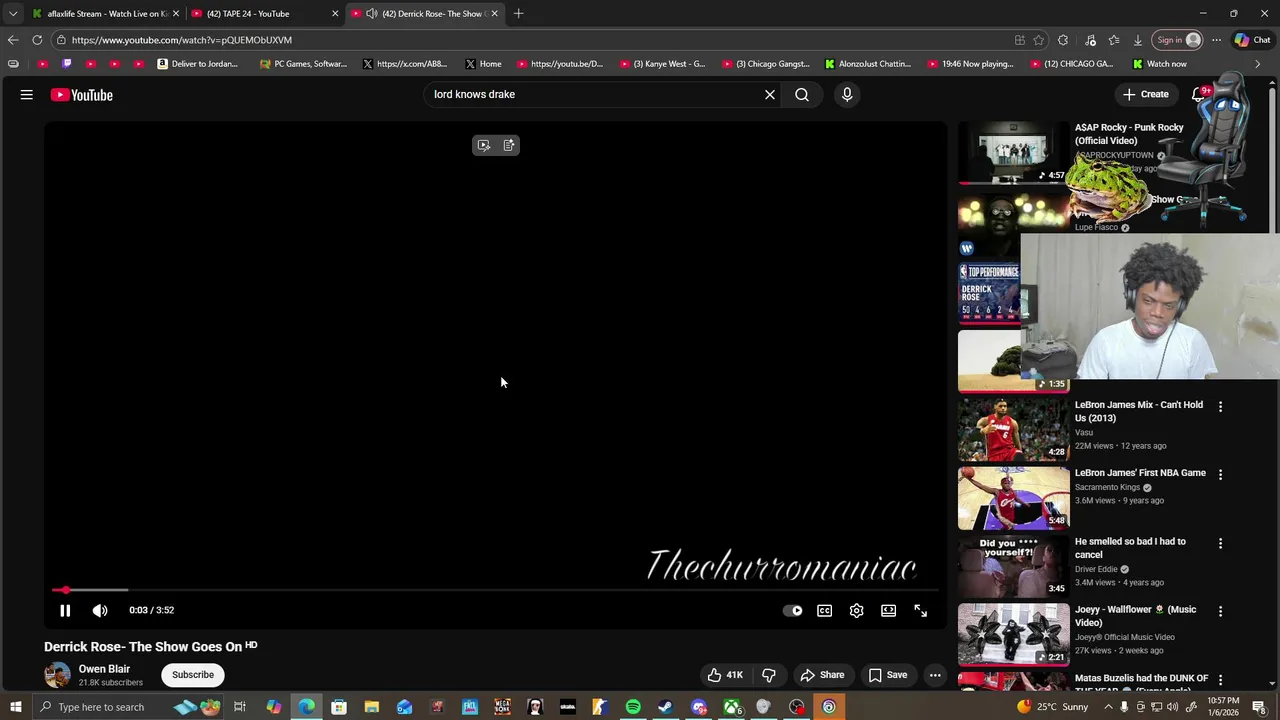
Task: Start voice search with the microphone
Action: click(x=847, y=94)
